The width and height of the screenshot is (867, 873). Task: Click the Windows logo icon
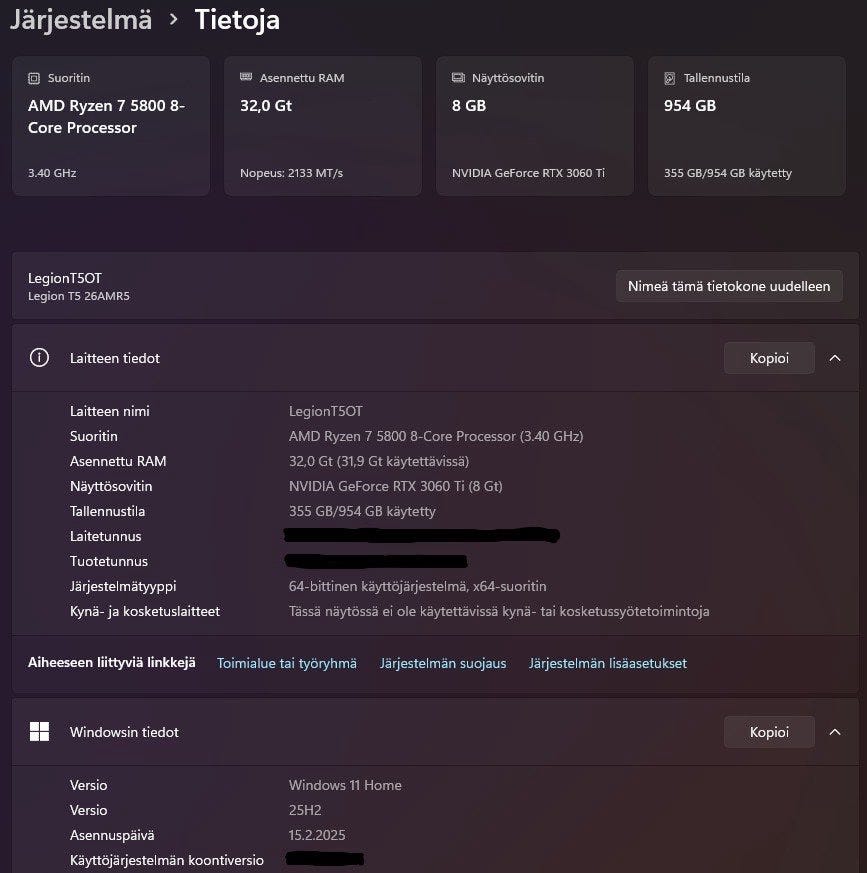click(x=39, y=732)
